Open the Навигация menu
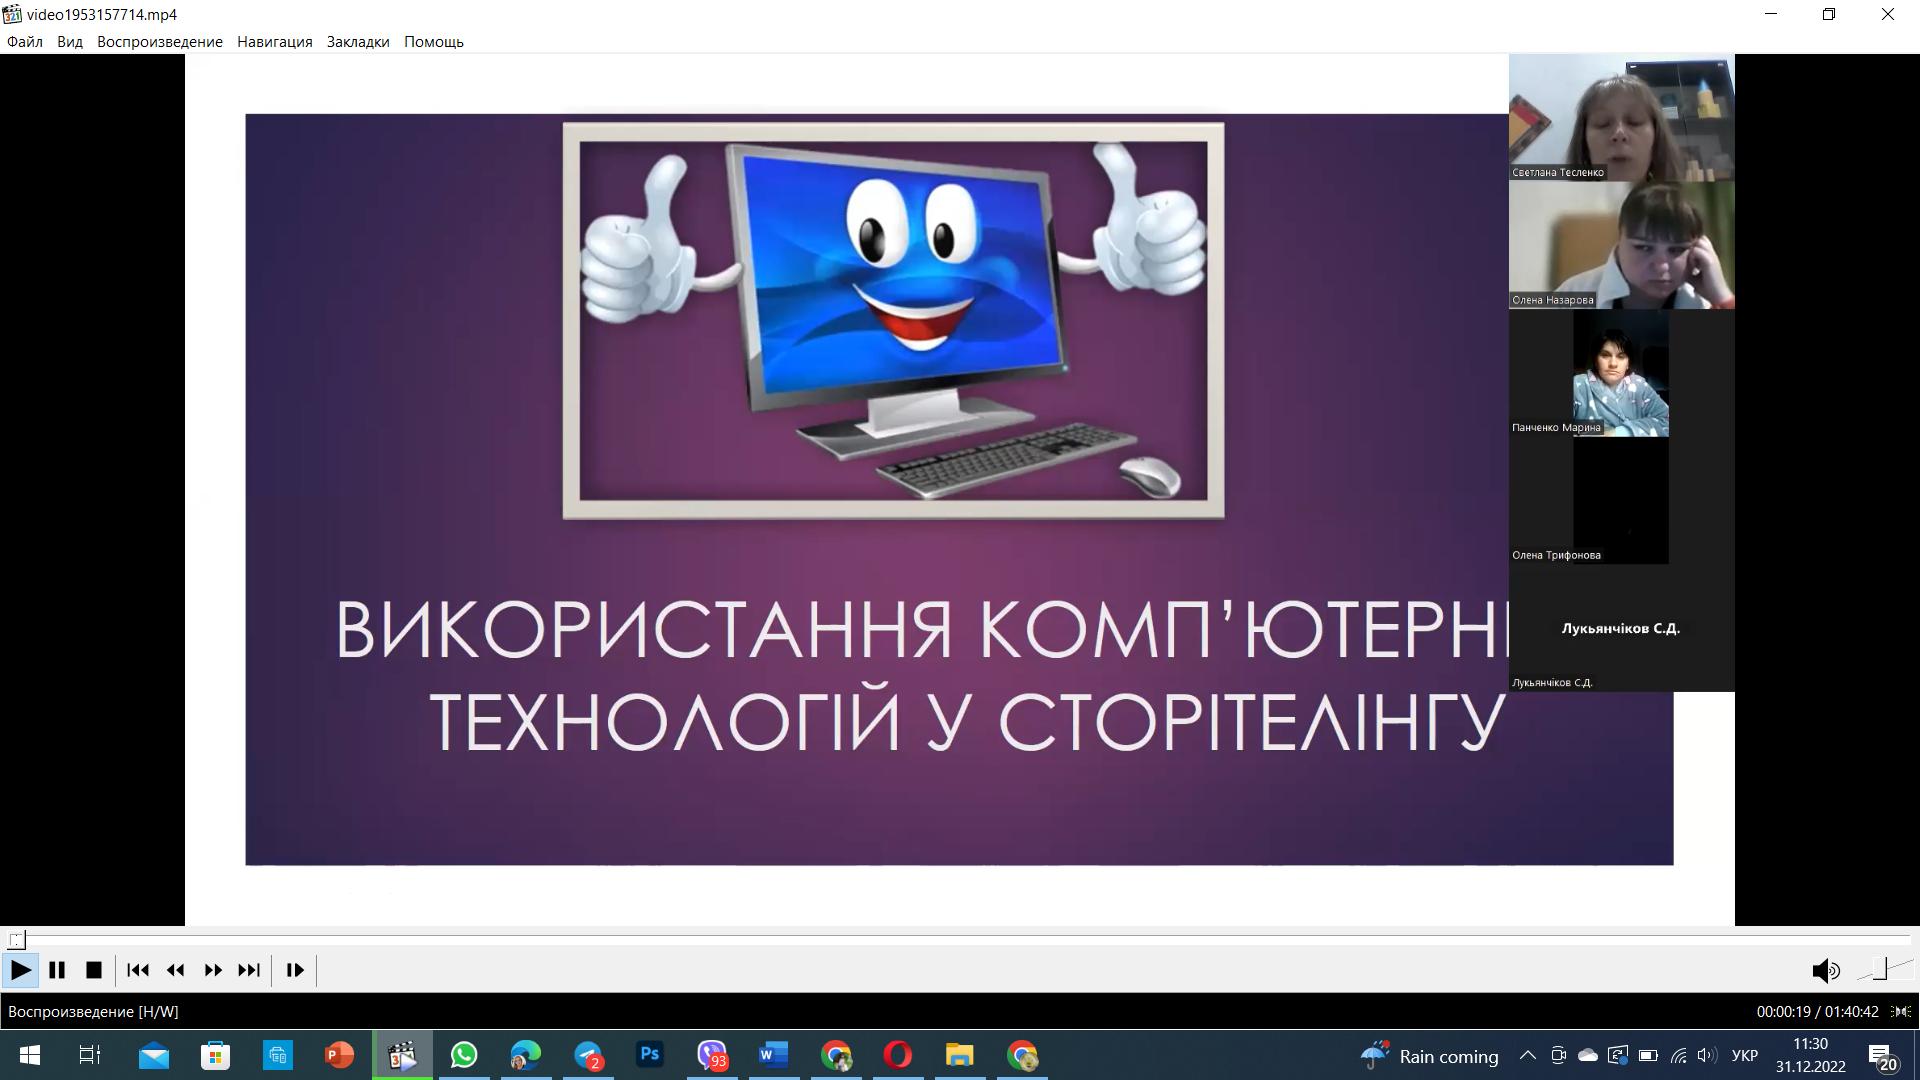The width and height of the screenshot is (1920, 1080). [274, 42]
